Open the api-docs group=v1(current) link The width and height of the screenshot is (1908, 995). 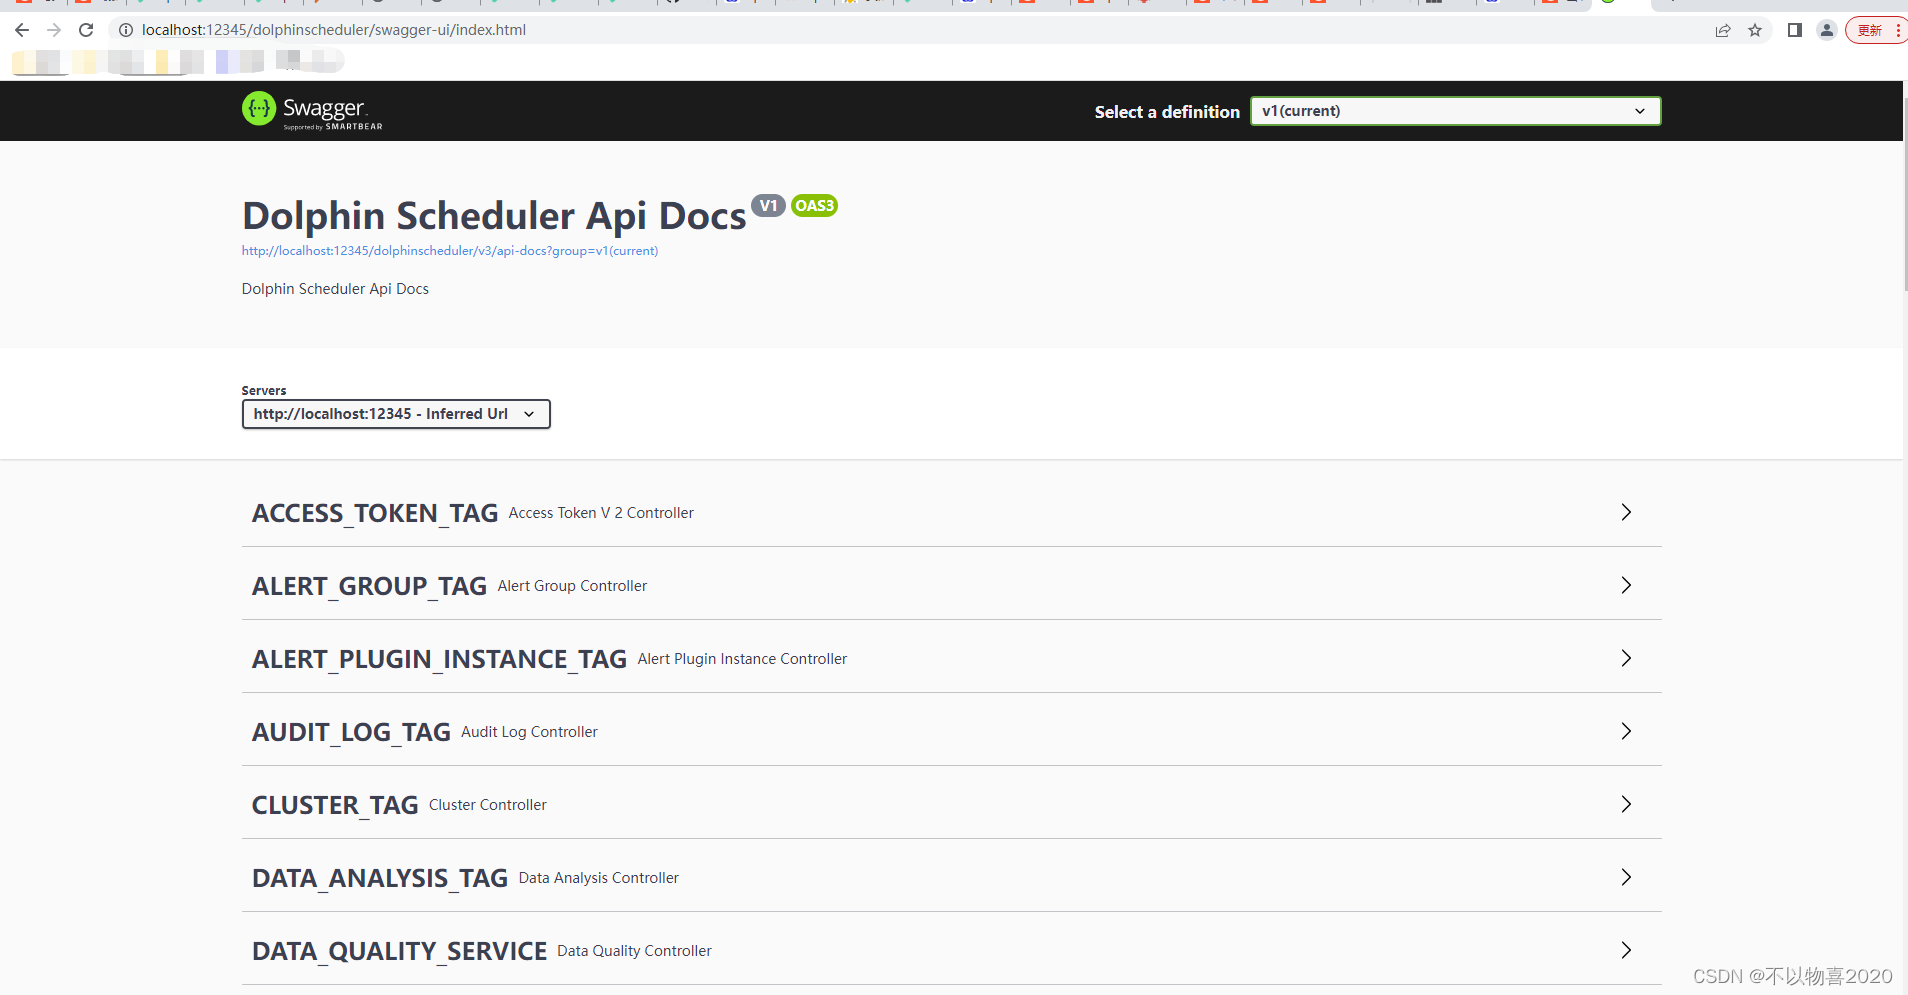pyautogui.click(x=450, y=251)
